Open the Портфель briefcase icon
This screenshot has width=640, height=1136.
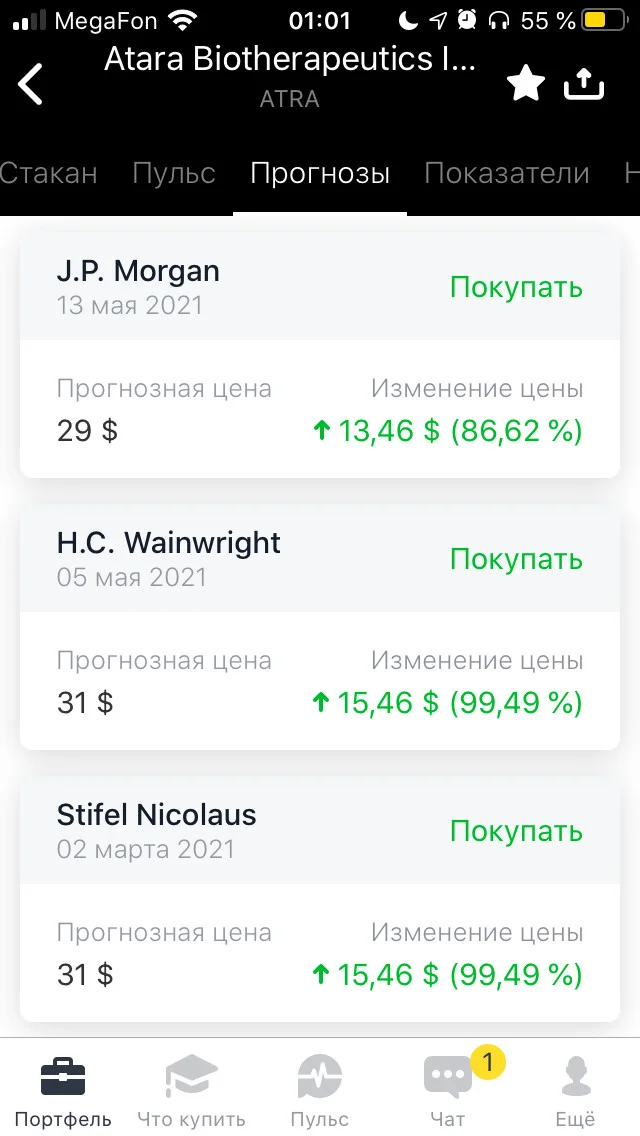63,1077
